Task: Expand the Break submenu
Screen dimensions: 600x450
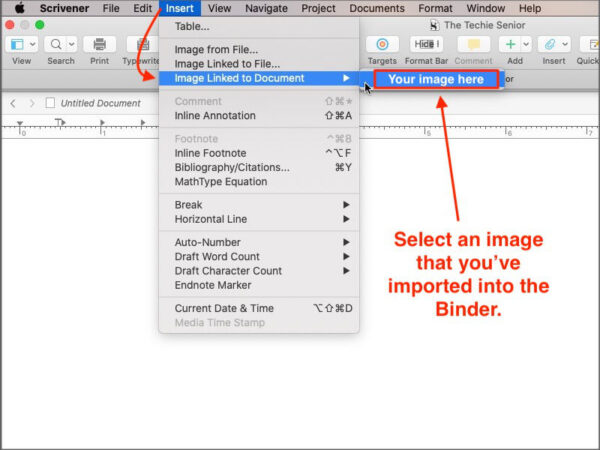Action: pos(259,205)
